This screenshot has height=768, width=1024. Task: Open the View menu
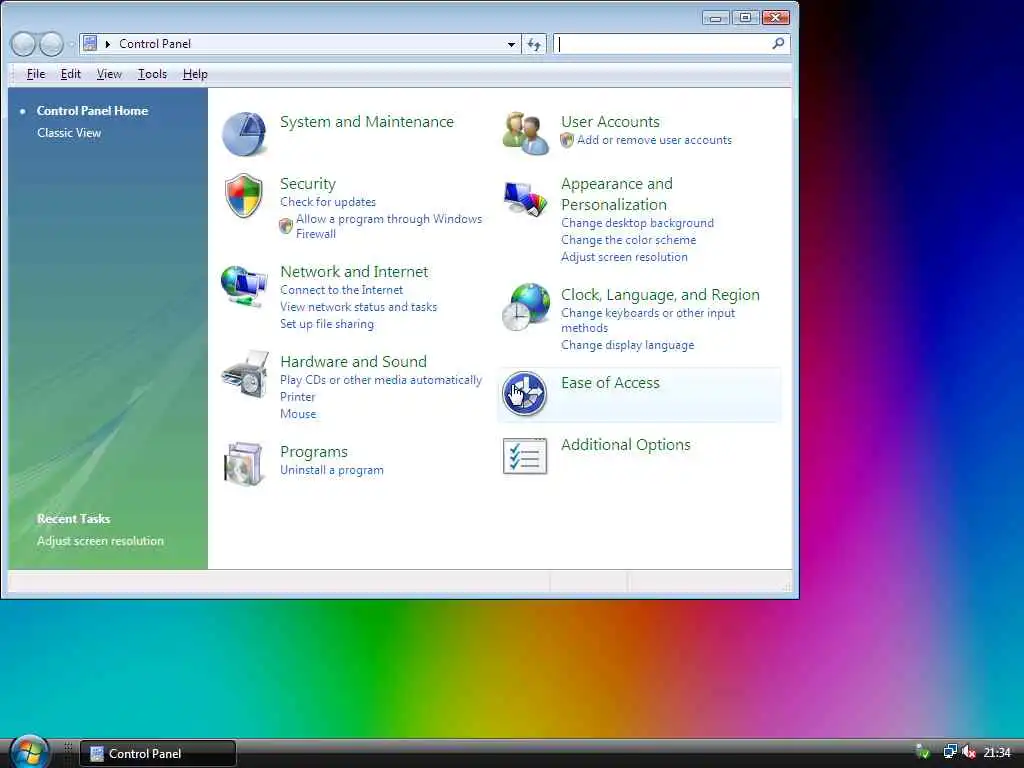[109, 74]
